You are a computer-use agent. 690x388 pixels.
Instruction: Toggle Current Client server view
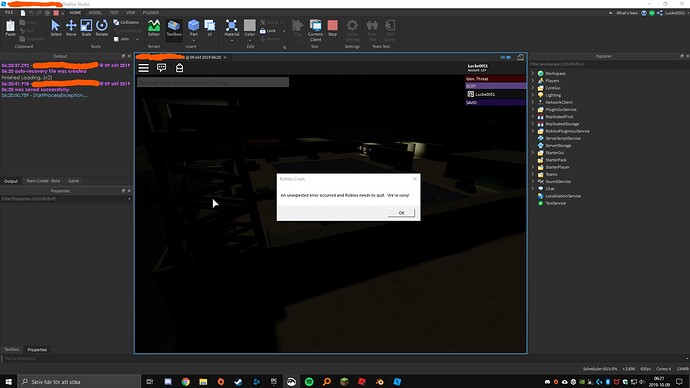(315, 30)
